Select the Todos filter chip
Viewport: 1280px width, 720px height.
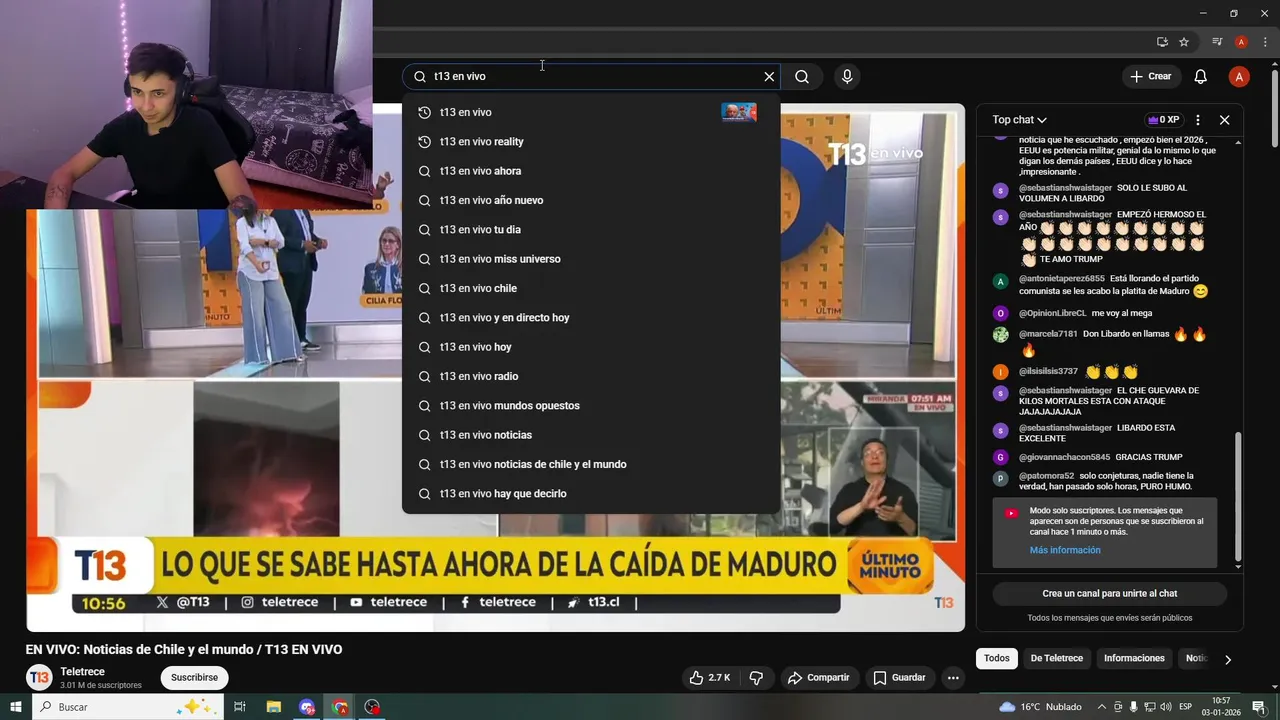[996, 658]
